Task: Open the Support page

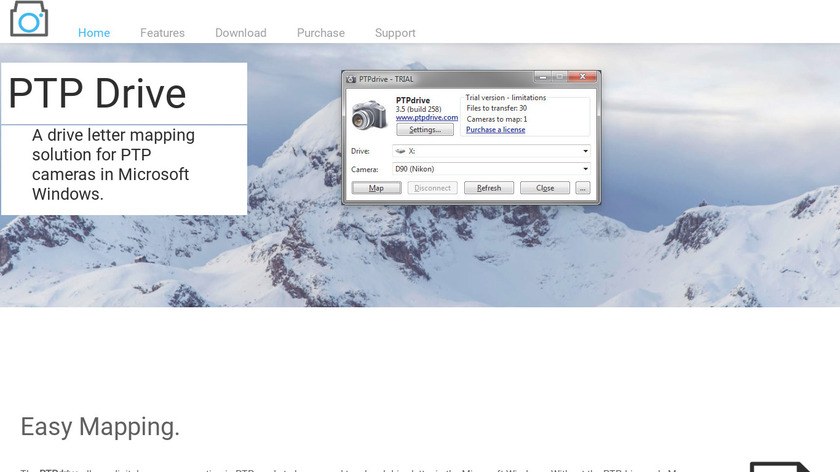Action: pyautogui.click(x=395, y=33)
